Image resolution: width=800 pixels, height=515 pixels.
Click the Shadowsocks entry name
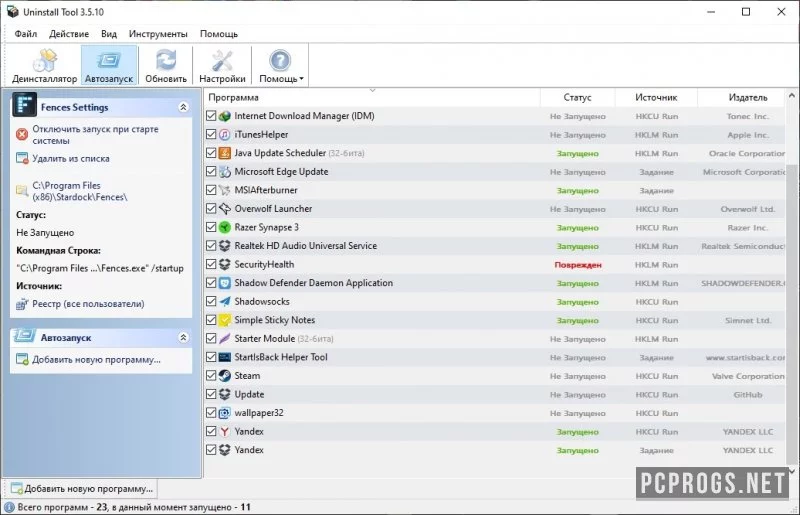(262, 302)
